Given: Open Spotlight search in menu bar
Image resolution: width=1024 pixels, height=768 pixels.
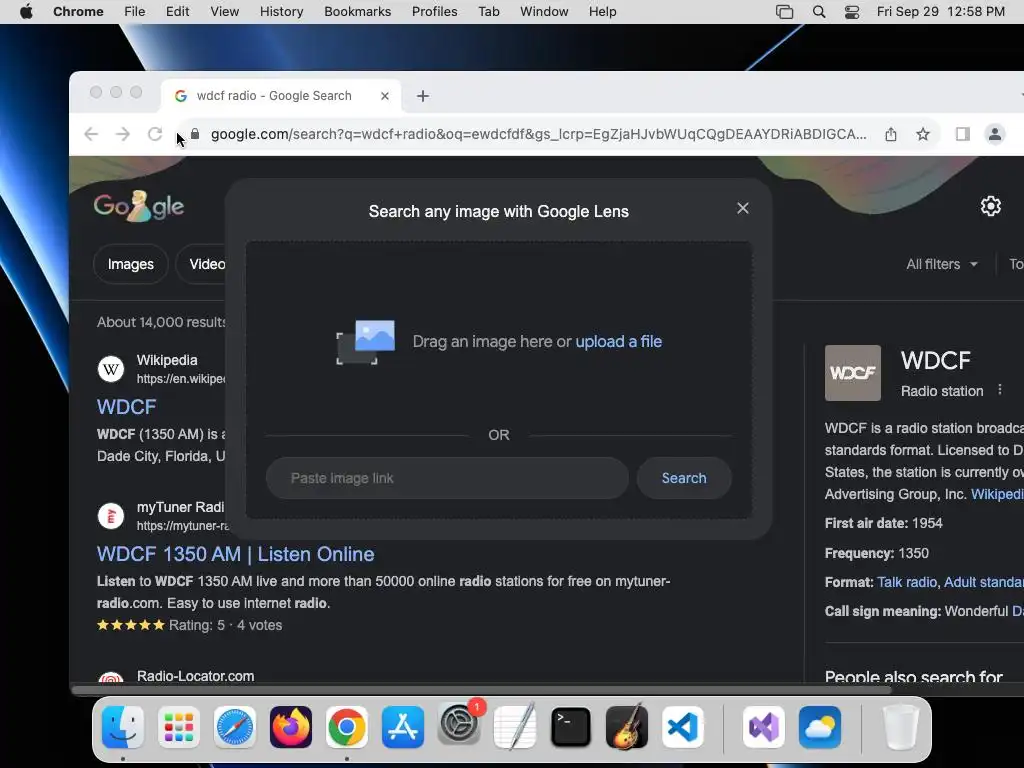Looking at the screenshot, I should tap(819, 12).
